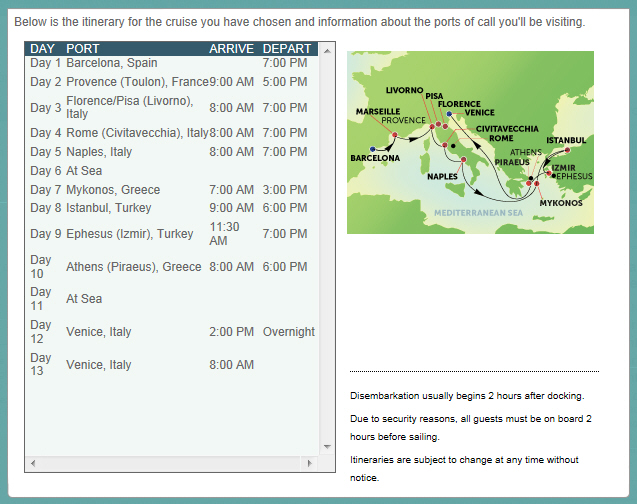Click the '2:00 PM' Venice arrival time
The width and height of the screenshot is (637, 504).
231,332
